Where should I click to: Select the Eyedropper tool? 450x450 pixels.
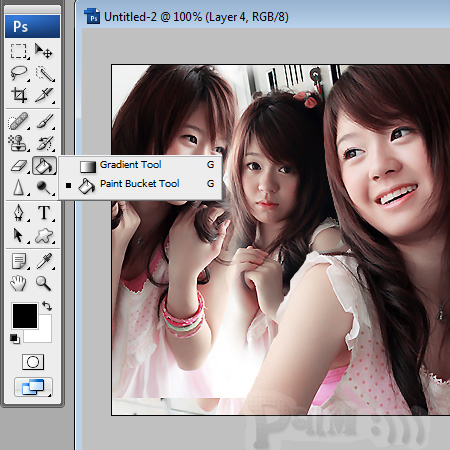pyautogui.click(x=44, y=261)
